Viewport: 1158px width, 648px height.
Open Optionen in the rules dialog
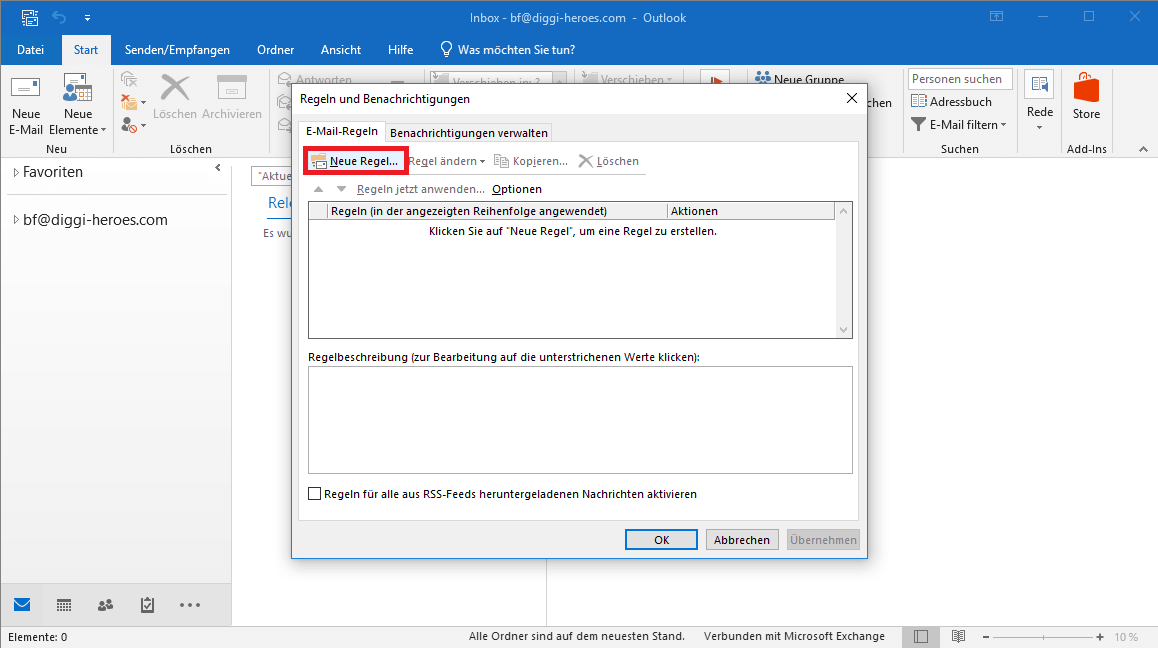click(517, 189)
